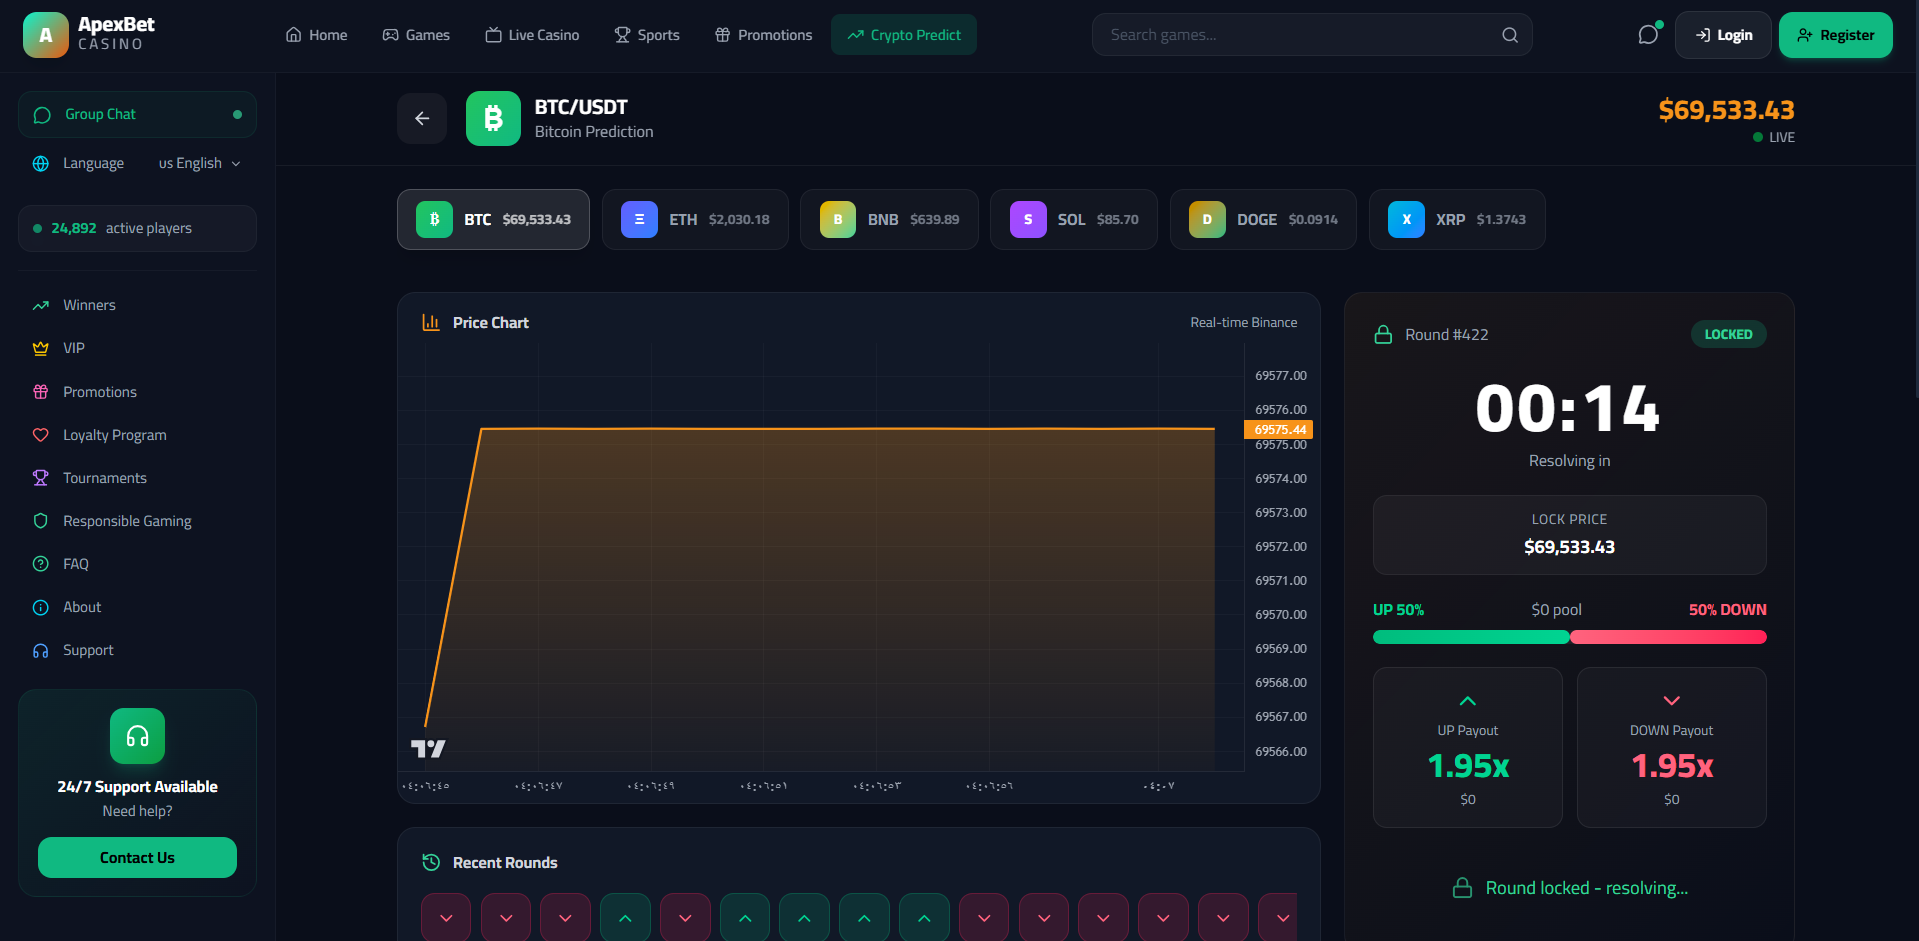
Task: Click the 00:14 countdown timer
Action: [x=1568, y=409]
